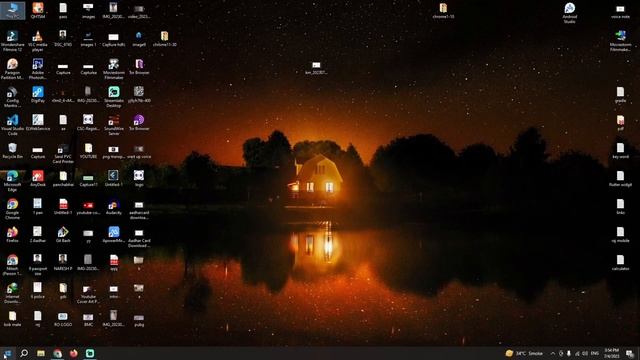Select the voice note file icon
640x360 pixels.
click(620, 11)
